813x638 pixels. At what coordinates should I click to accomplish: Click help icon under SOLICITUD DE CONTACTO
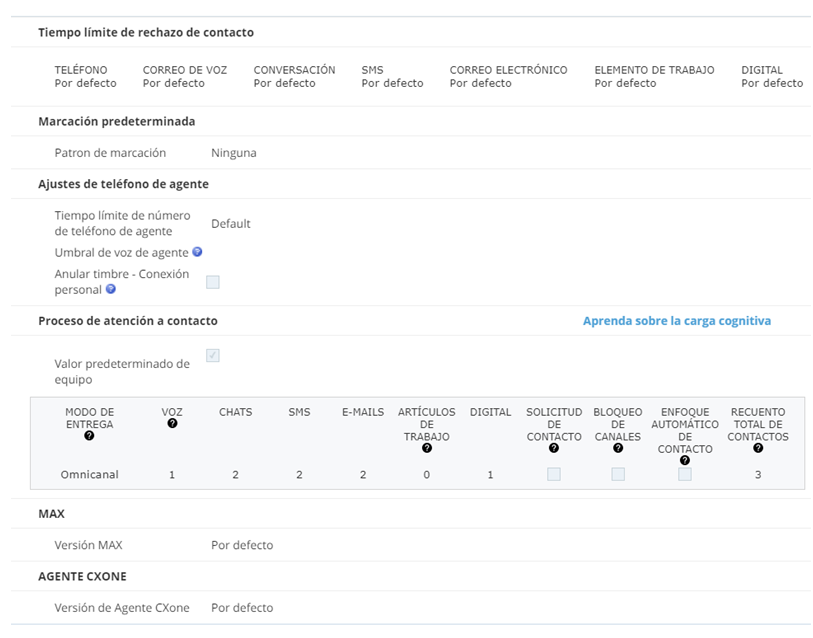(x=554, y=448)
